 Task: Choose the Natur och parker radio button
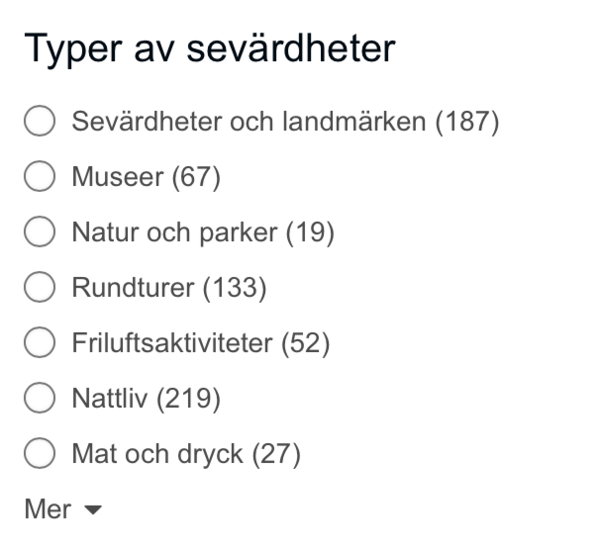pyautogui.click(x=39, y=233)
